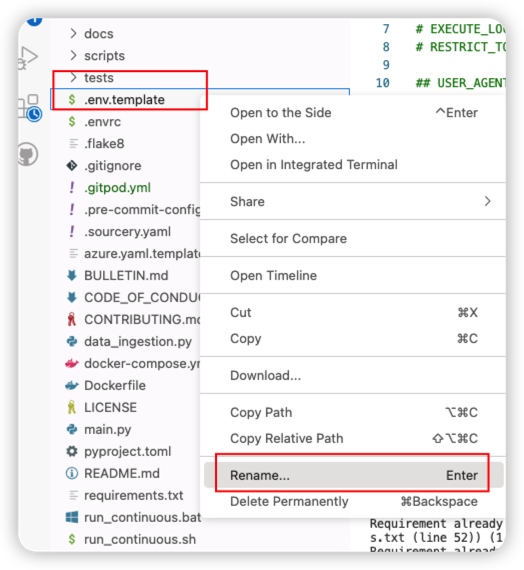
Task: Expand the tests folder chevron
Action: pyautogui.click(x=73, y=77)
